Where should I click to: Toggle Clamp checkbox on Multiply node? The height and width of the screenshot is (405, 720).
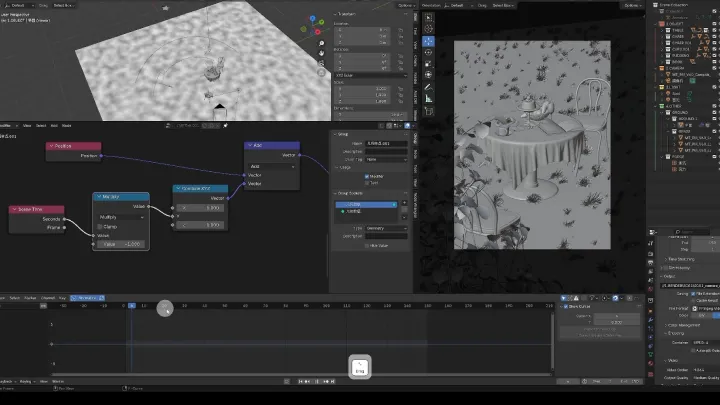point(100,227)
